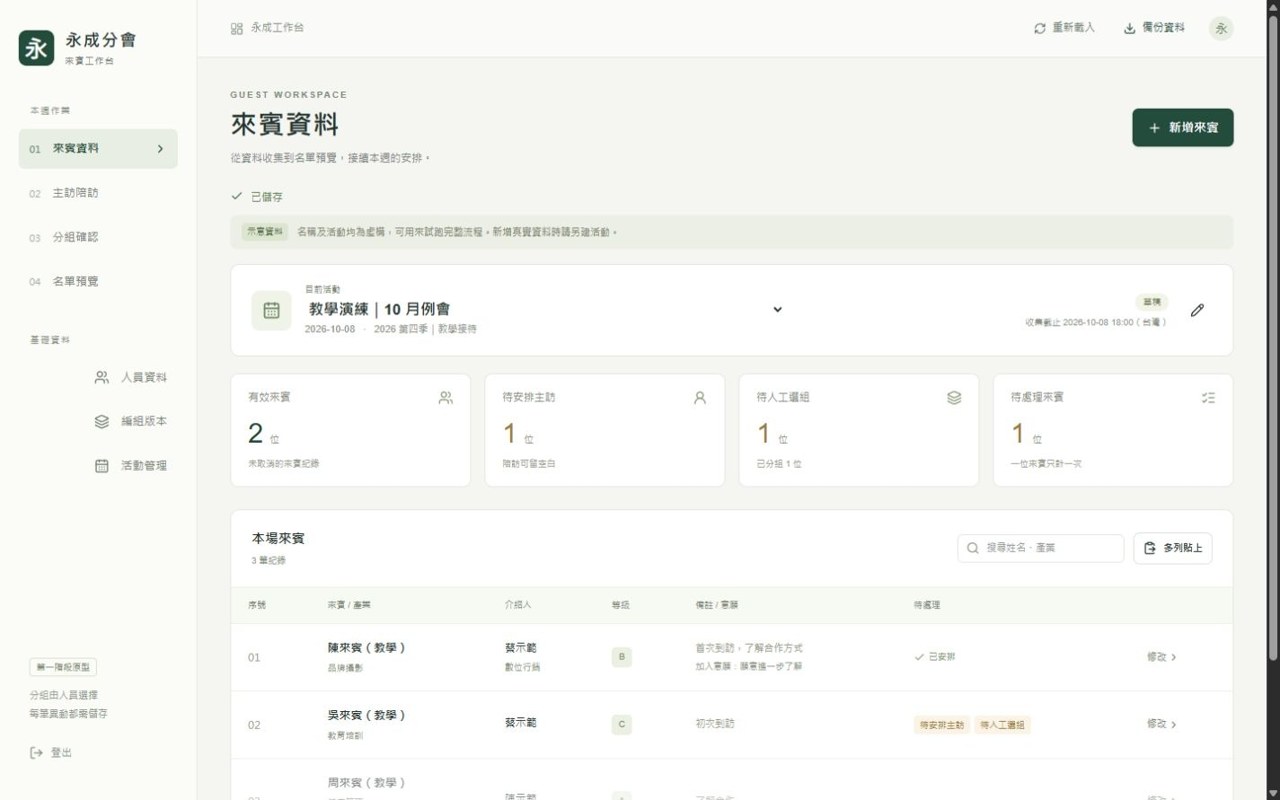
Task: Click the logout arrow icon beside 登出
Action: pyautogui.click(x=37, y=752)
